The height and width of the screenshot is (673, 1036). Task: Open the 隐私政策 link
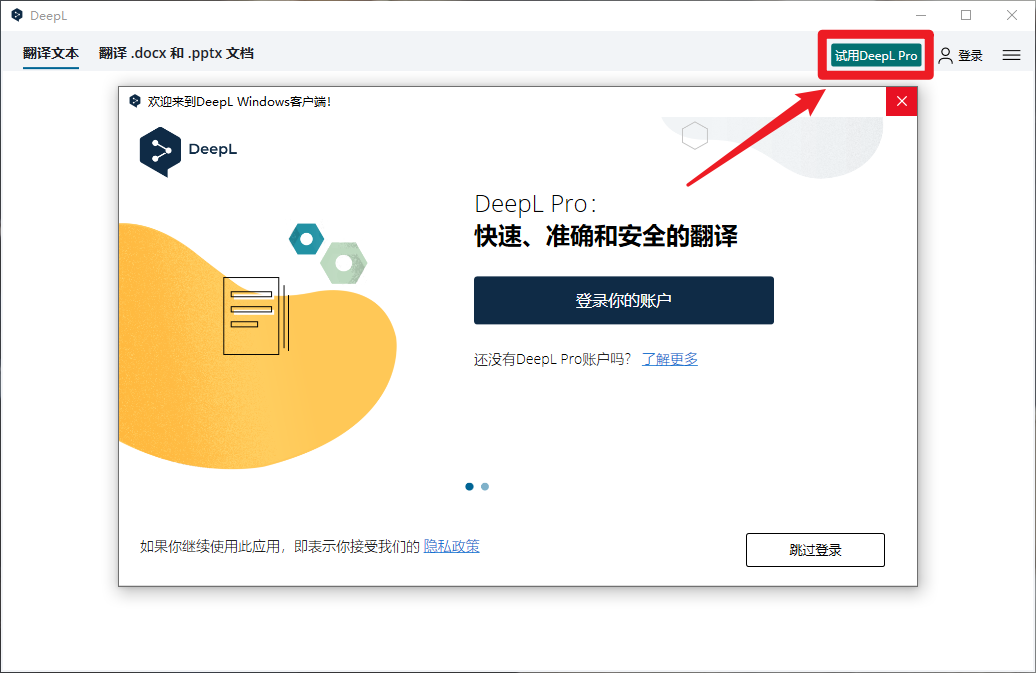(451, 546)
